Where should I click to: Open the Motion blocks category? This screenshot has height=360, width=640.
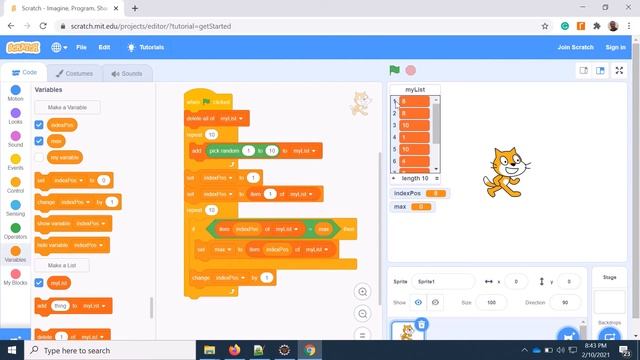16,93
